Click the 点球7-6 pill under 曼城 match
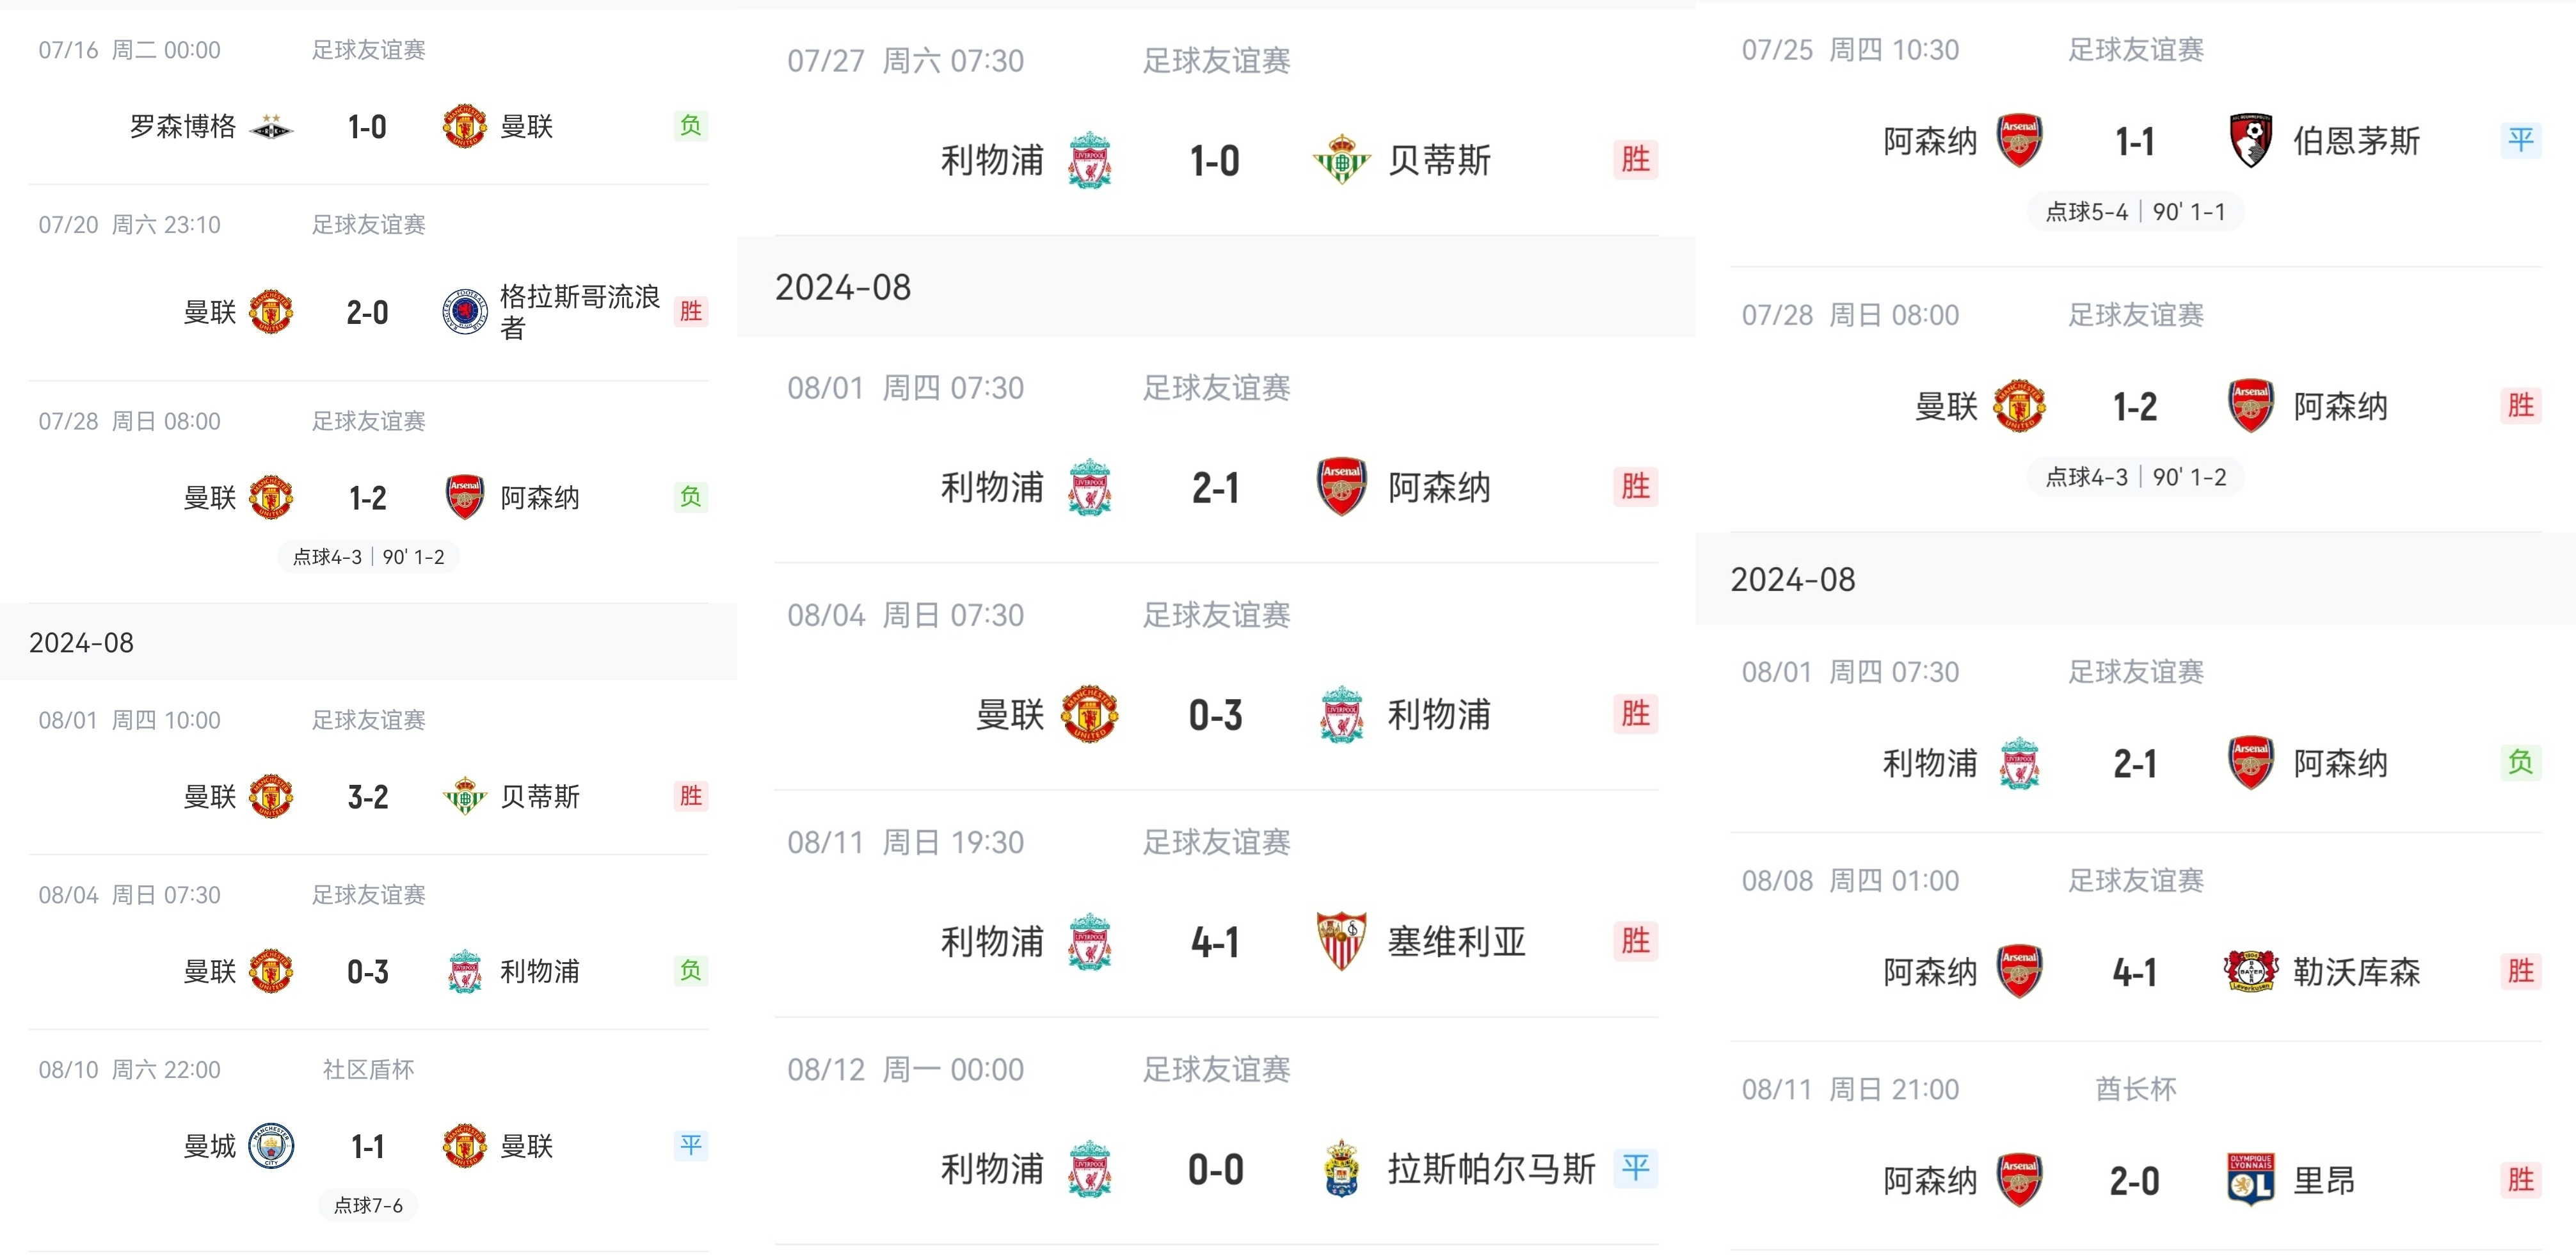The image size is (2576, 1256). click(x=368, y=1205)
